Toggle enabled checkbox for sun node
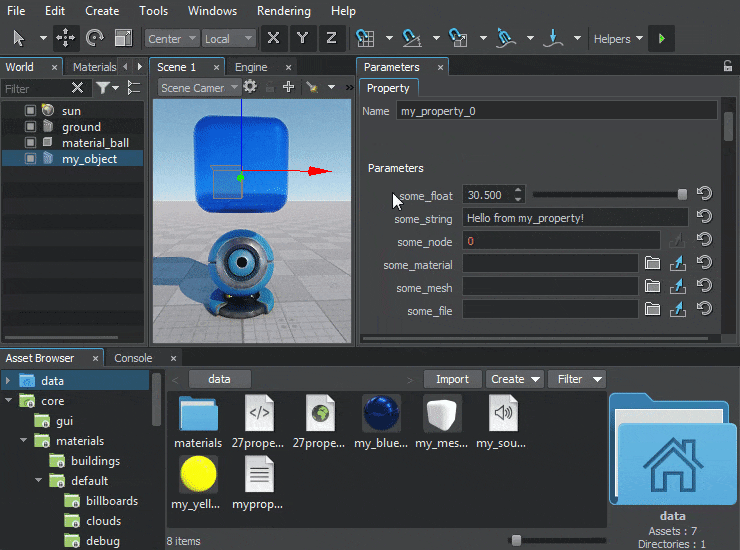This screenshot has height=550, width=740. click(x=31, y=111)
